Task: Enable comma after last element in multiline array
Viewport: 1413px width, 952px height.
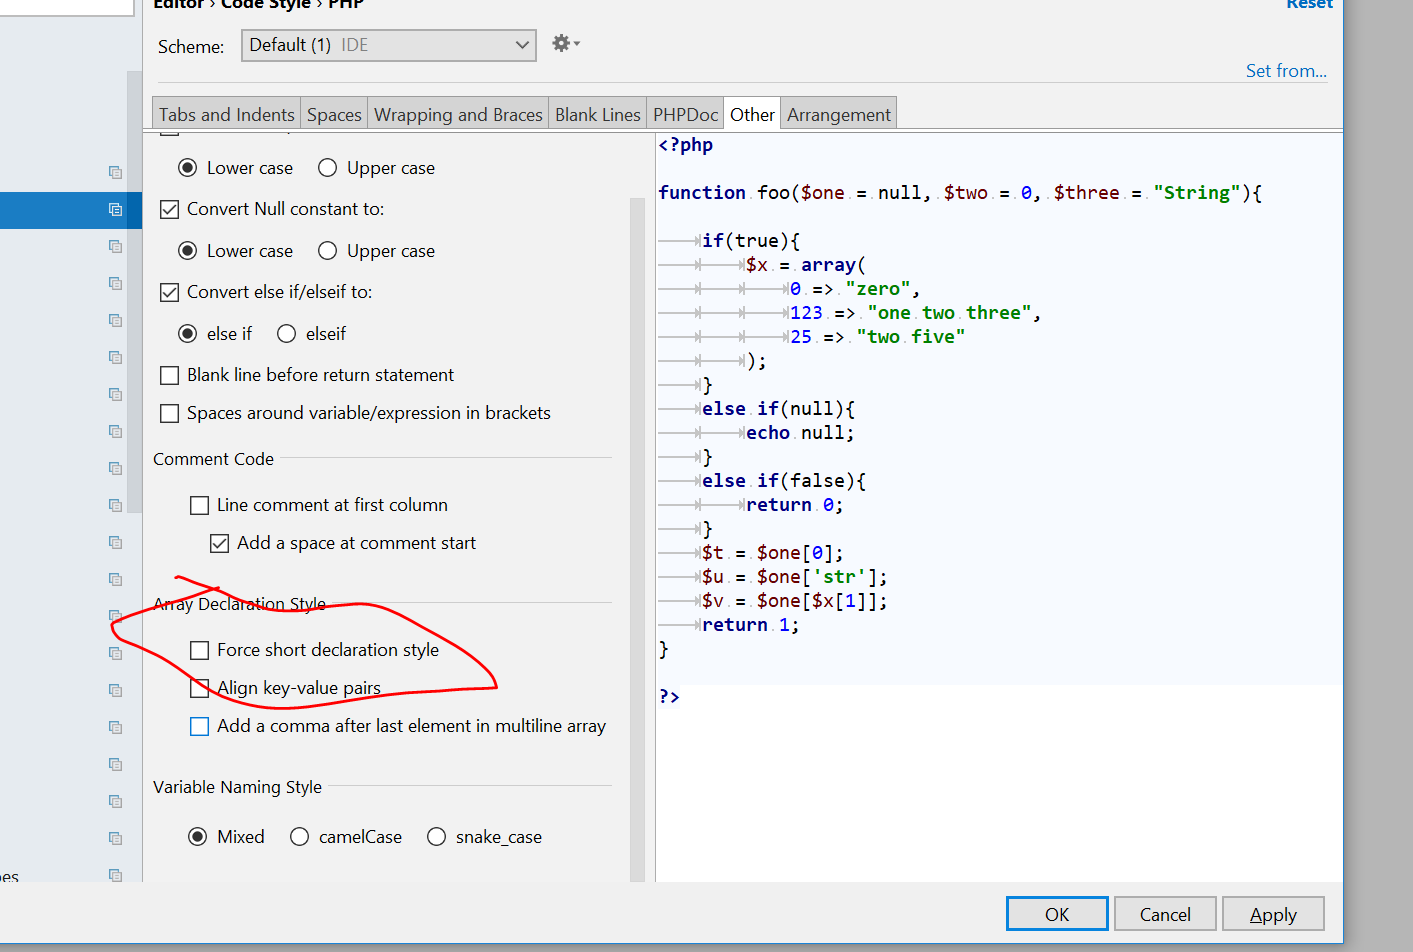Action: click(200, 726)
